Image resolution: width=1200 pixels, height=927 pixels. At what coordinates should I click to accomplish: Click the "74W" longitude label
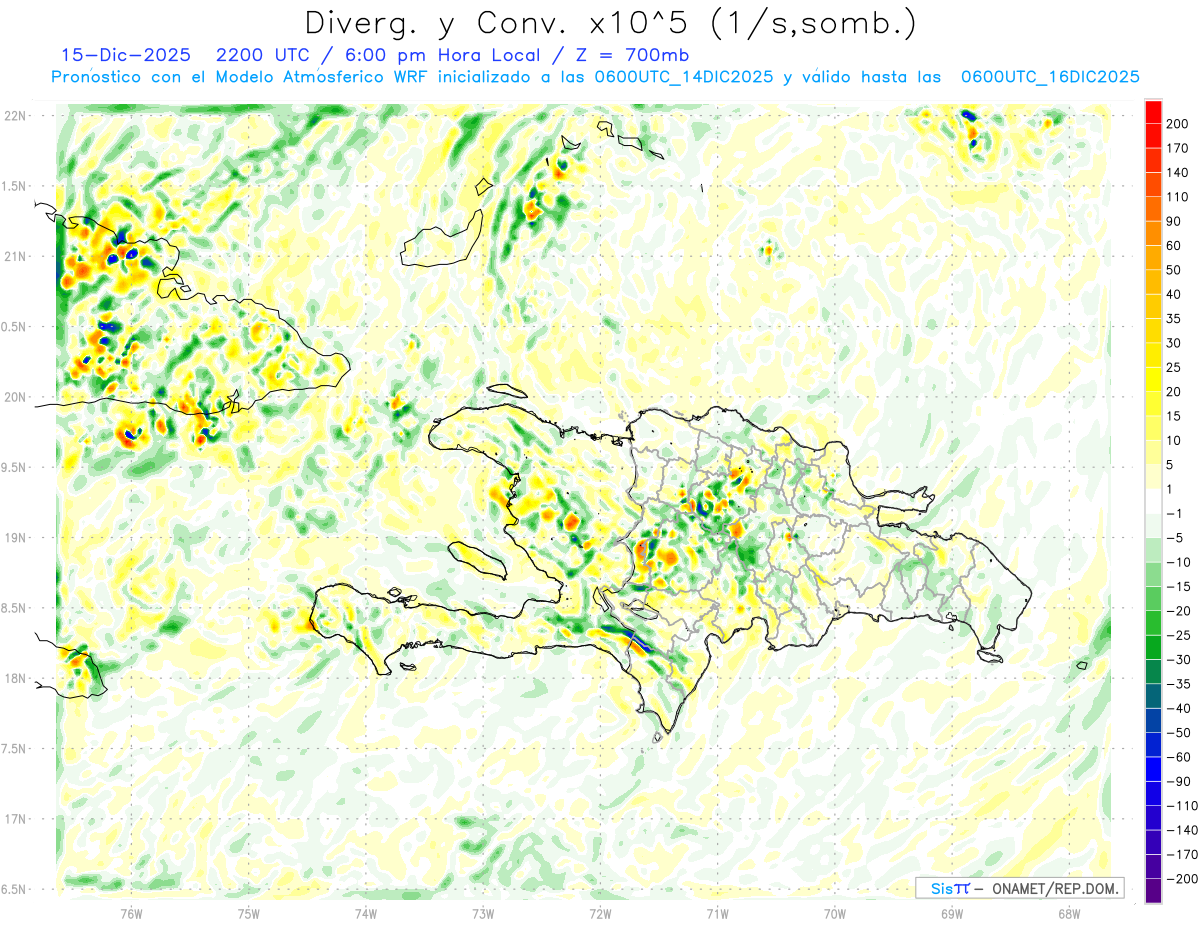click(x=366, y=912)
